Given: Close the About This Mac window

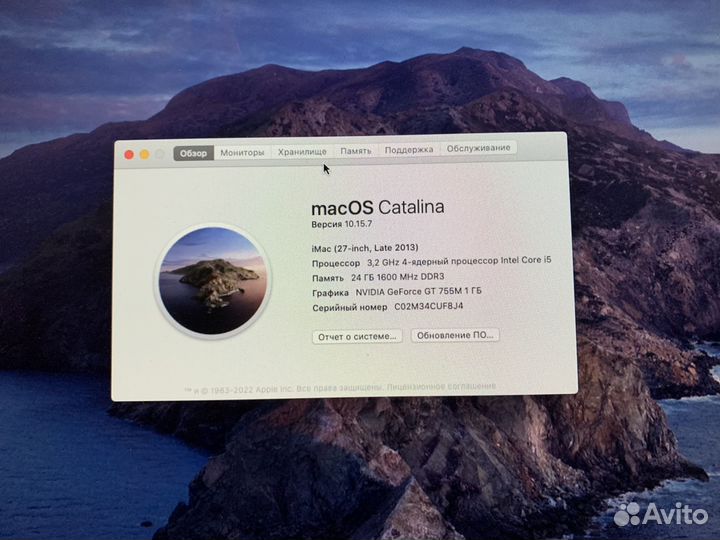Looking at the screenshot, I should click(129, 155).
